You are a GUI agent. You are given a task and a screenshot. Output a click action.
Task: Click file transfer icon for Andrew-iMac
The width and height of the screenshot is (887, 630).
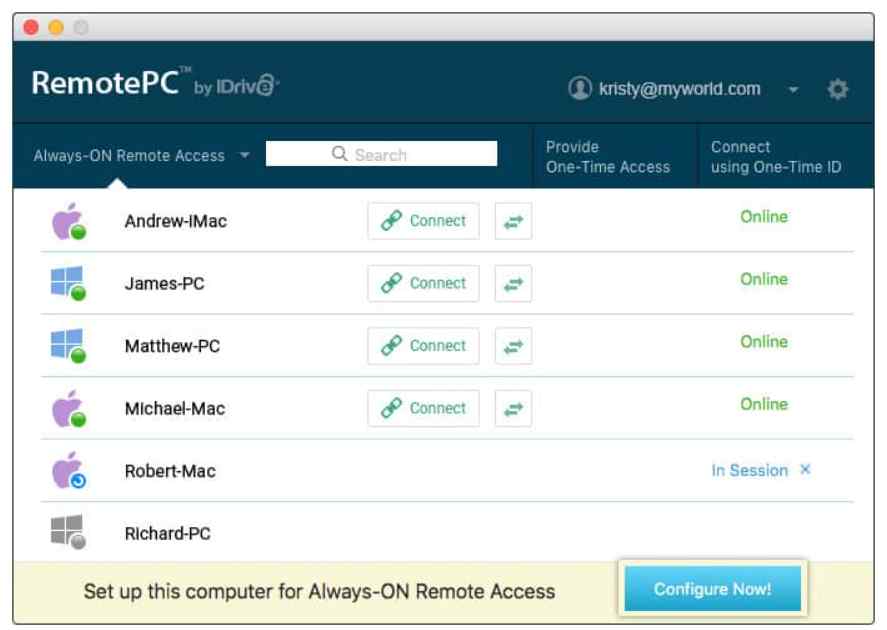[513, 221]
